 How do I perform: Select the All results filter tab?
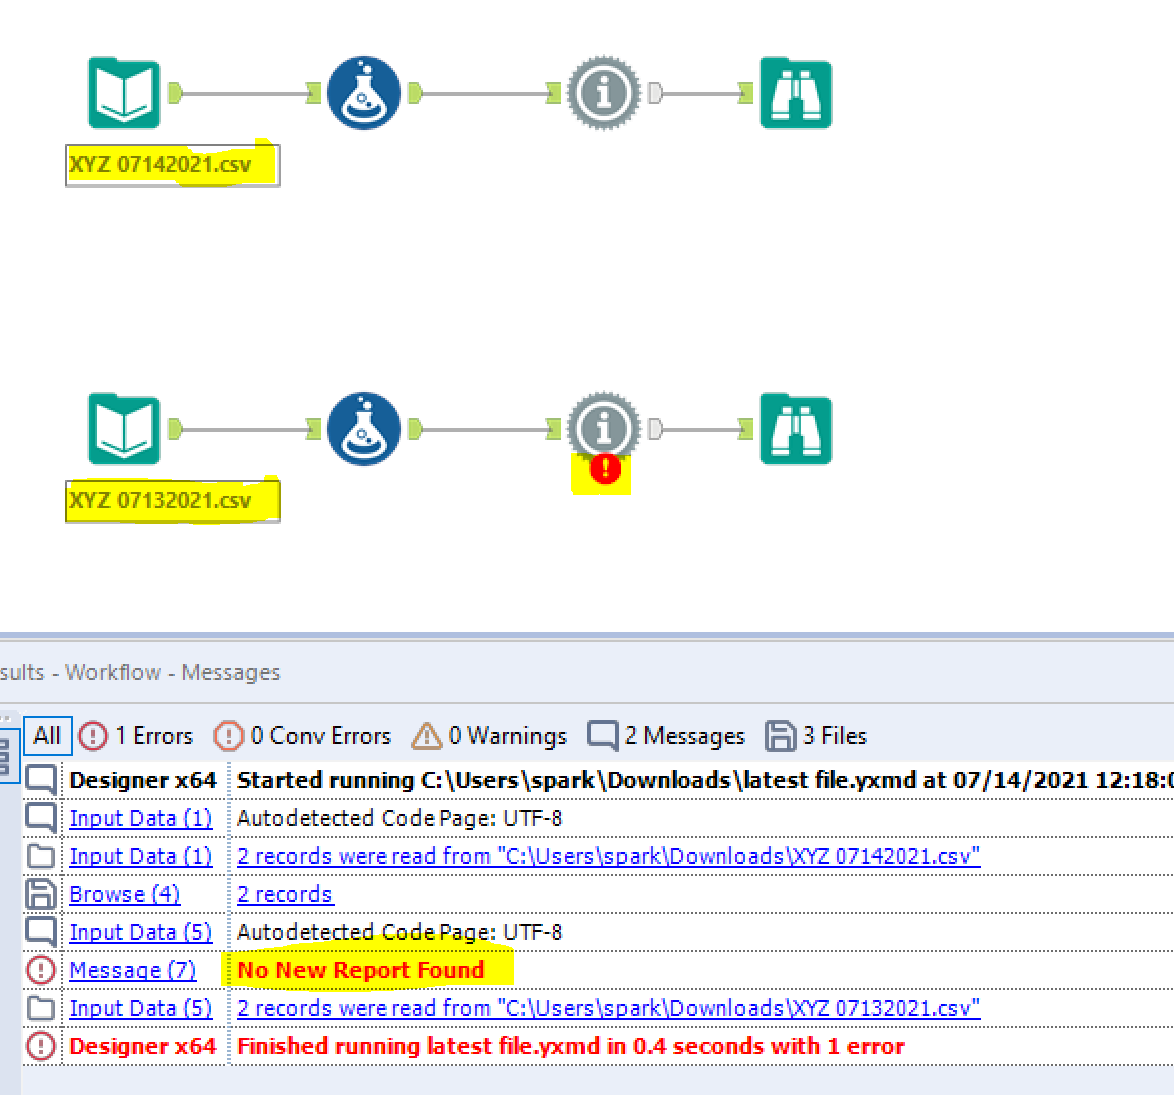coord(46,736)
